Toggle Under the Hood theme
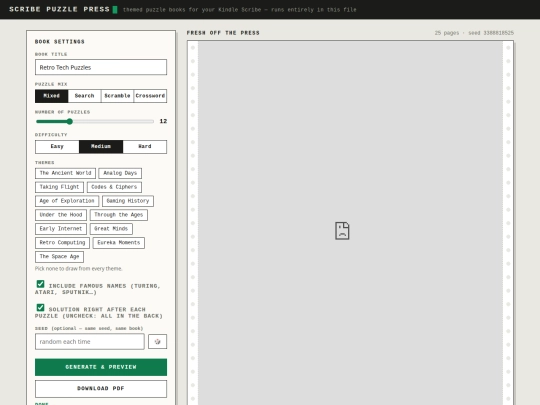Viewport: 540px width, 405px height. pos(61,215)
